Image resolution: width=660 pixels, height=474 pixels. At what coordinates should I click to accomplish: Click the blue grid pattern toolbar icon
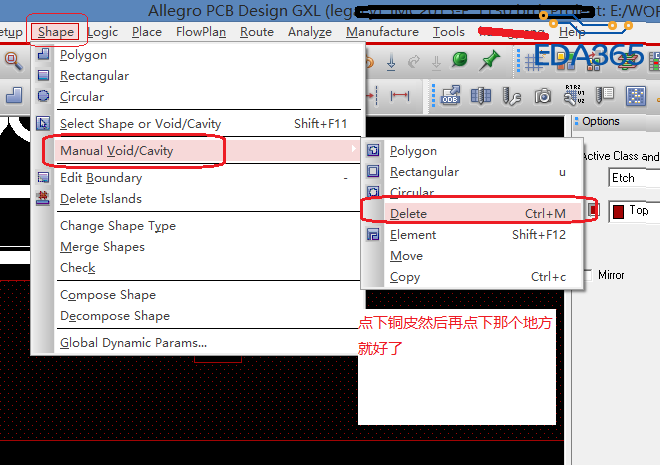[x=636, y=96]
